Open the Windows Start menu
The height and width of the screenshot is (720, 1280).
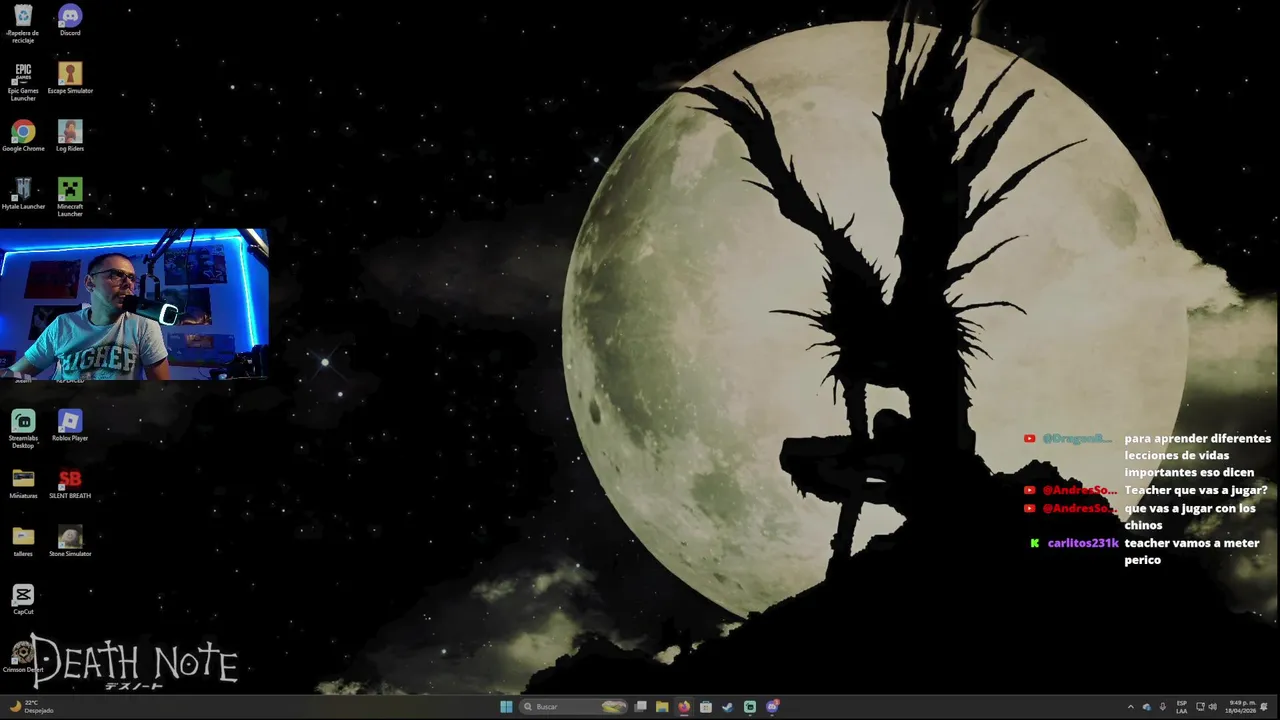tap(506, 707)
